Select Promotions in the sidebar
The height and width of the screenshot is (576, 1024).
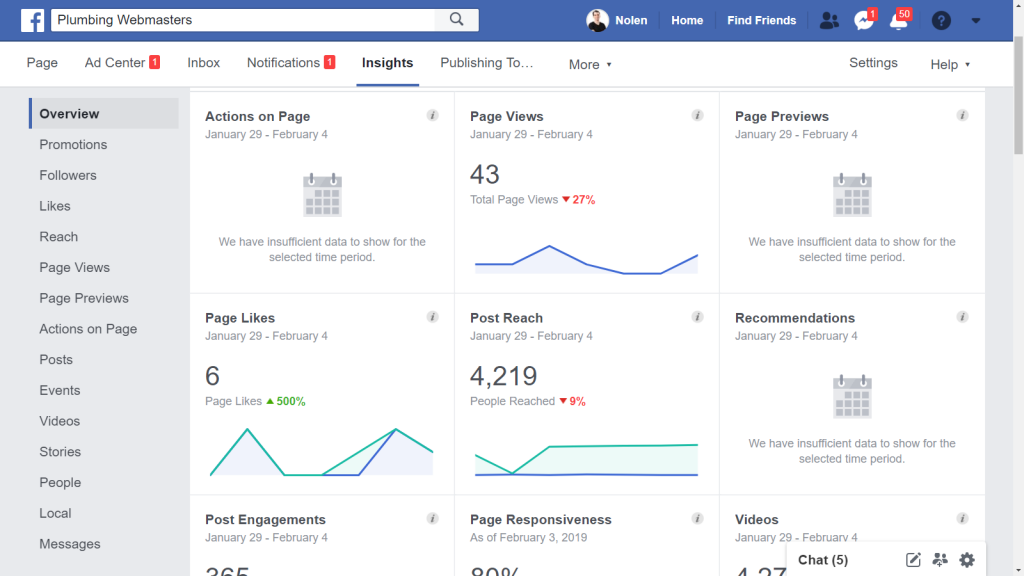click(x=73, y=144)
